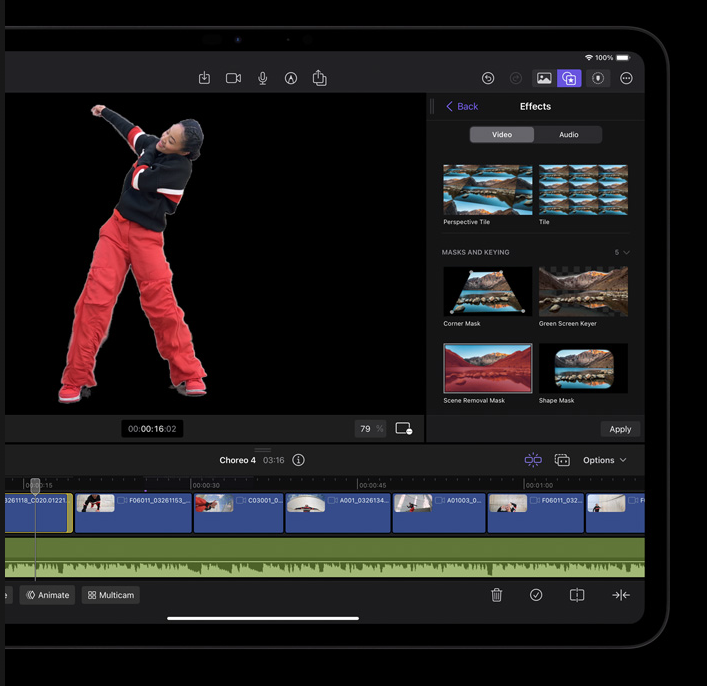This screenshot has width=707, height=686.
Task: Select the A001_0326134 clip
Action: pyautogui.click(x=338, y=513)
